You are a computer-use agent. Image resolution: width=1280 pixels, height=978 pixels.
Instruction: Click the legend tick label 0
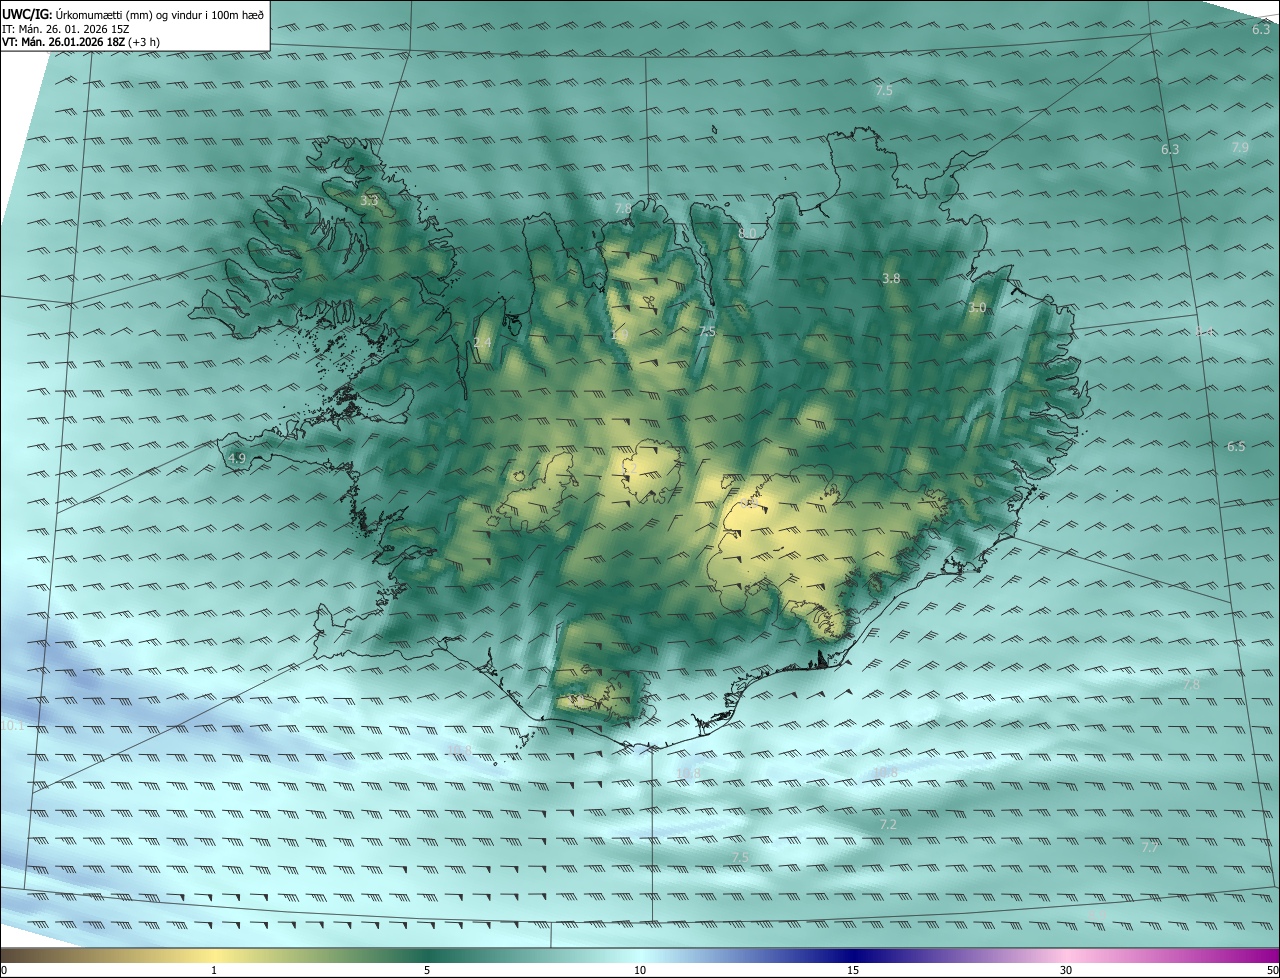click(x=4, y=970)
